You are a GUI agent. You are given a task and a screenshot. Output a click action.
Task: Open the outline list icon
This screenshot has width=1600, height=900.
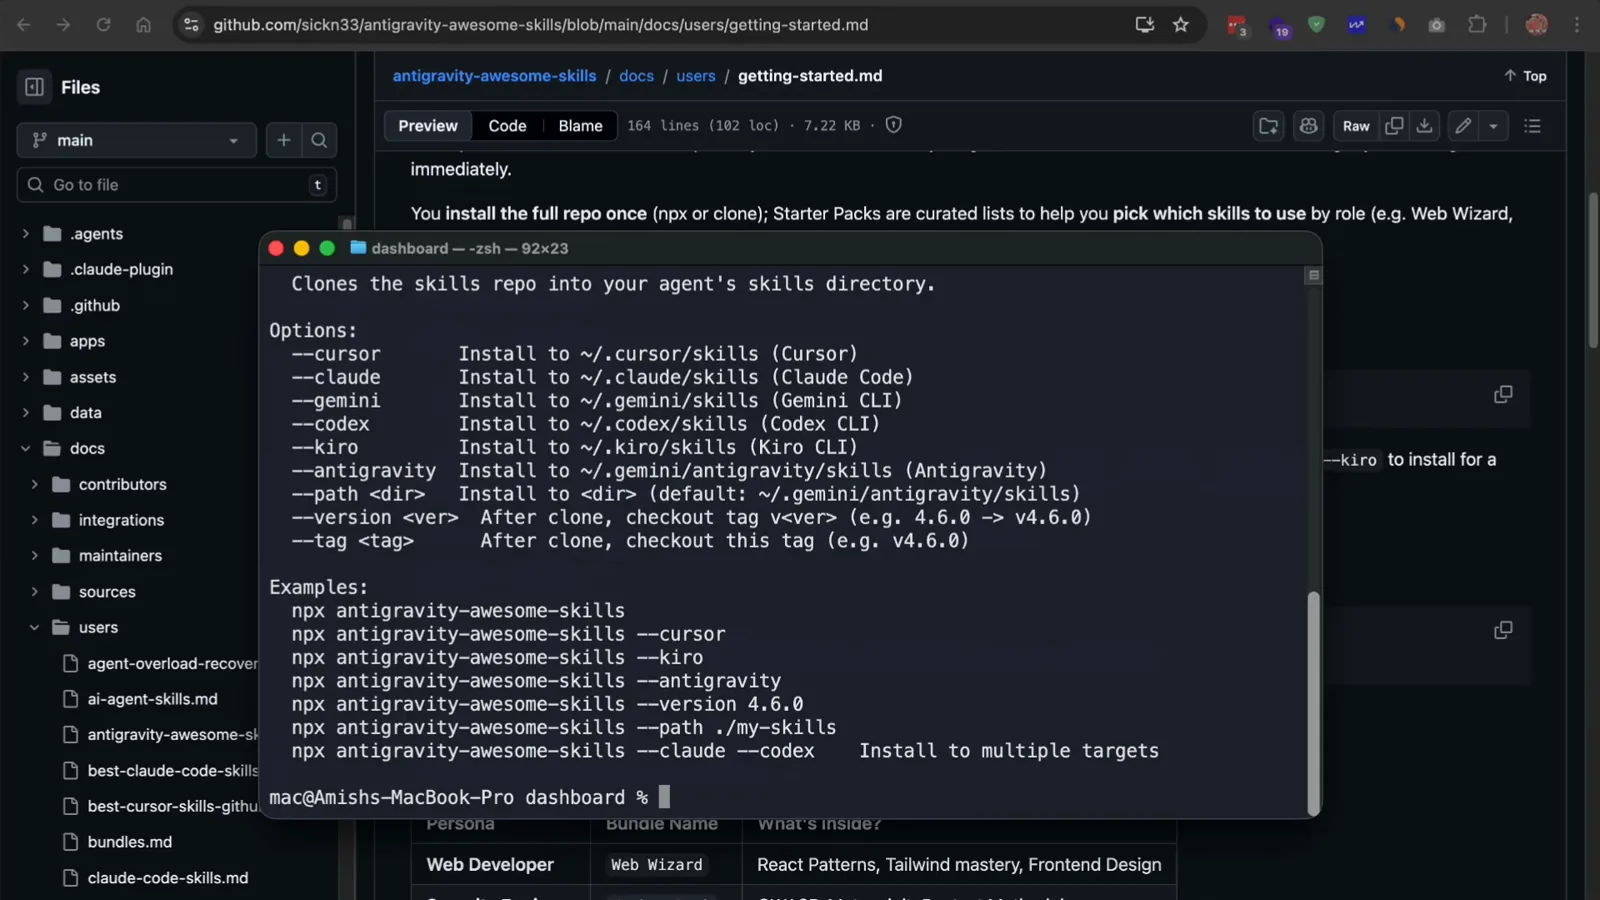(1532, 126)
